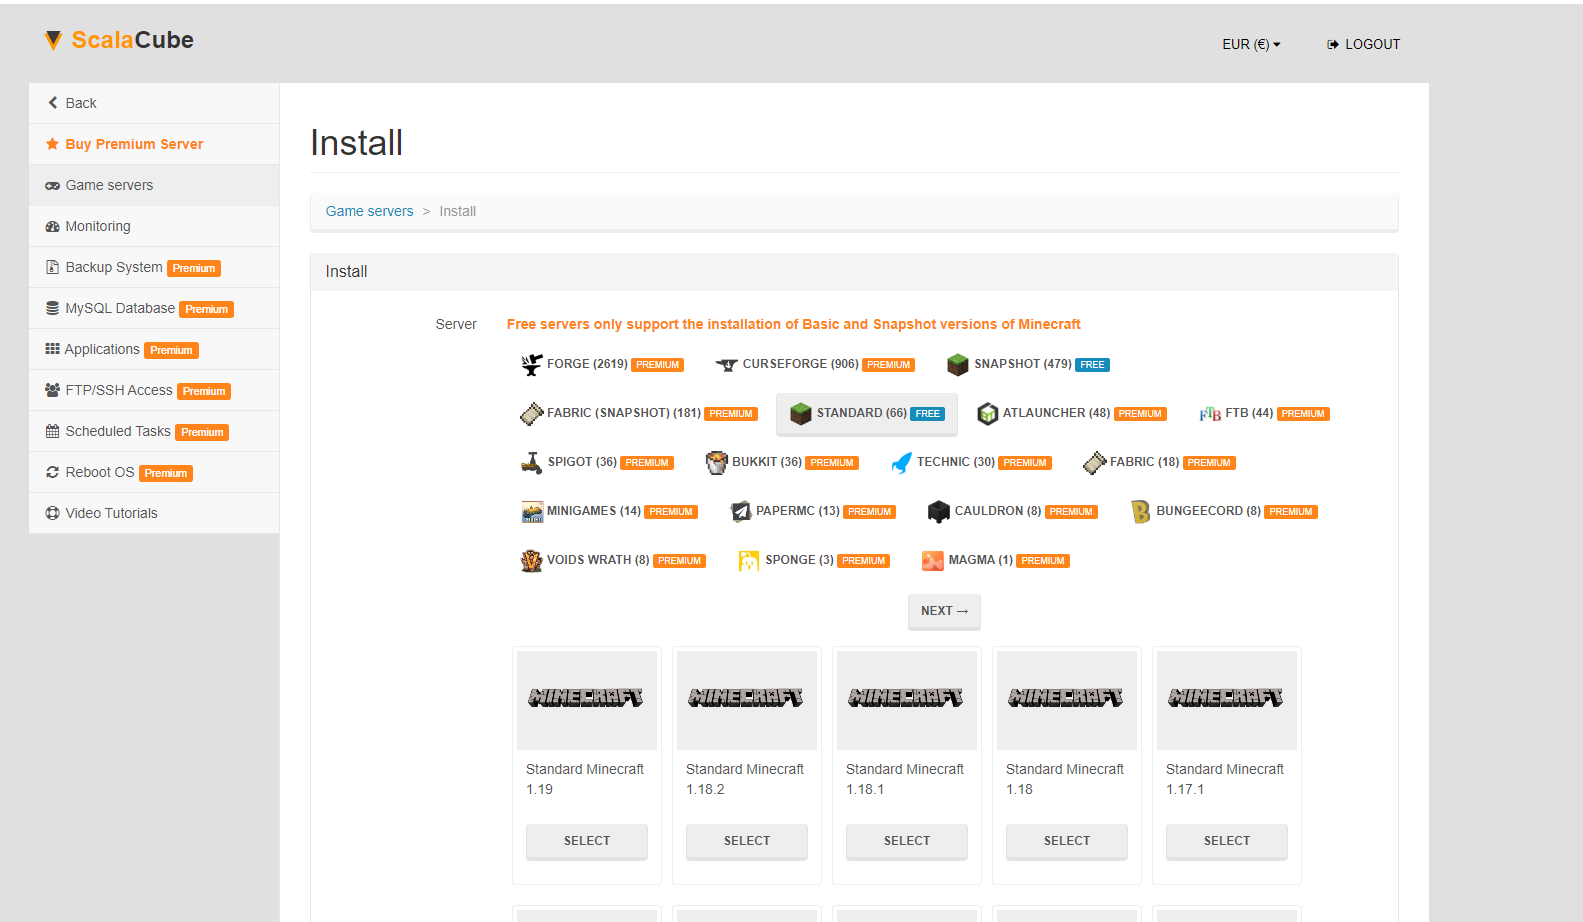Select Standard Minecraft 1.17.1
Image resolution: width=1583 pixels, height=922 pixels.
1227,841
